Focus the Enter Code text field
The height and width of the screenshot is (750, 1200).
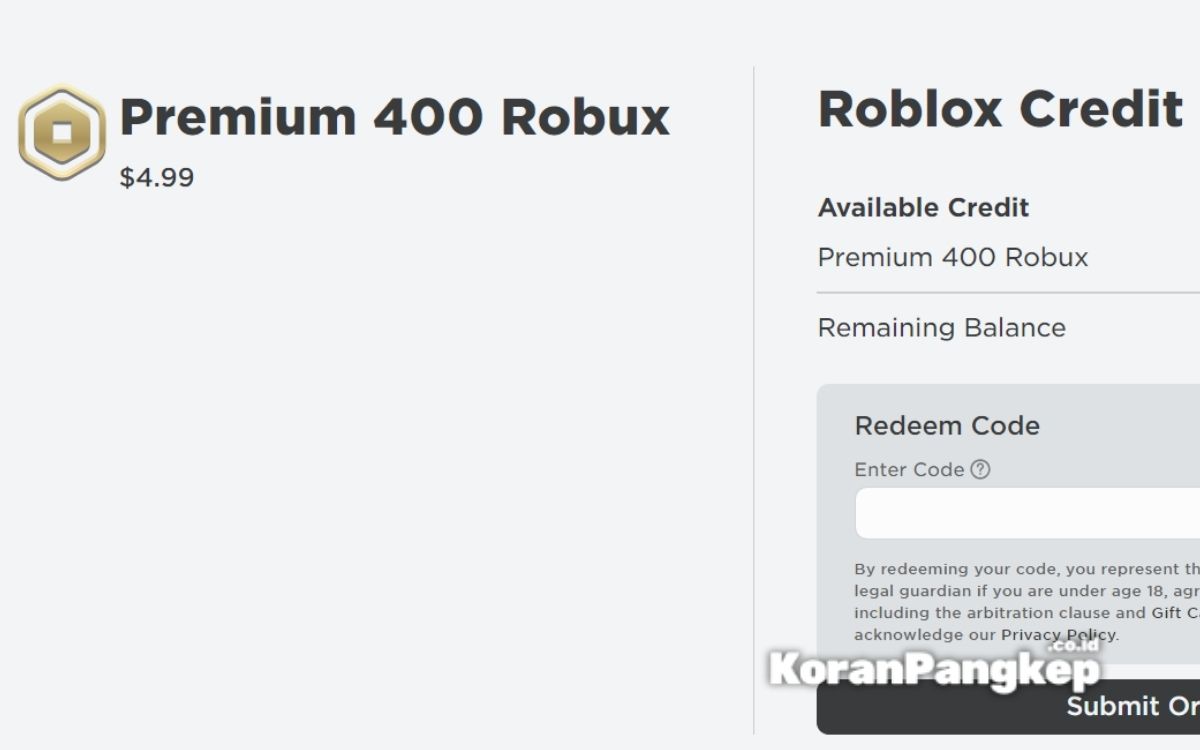click(x=1026, y=514)
